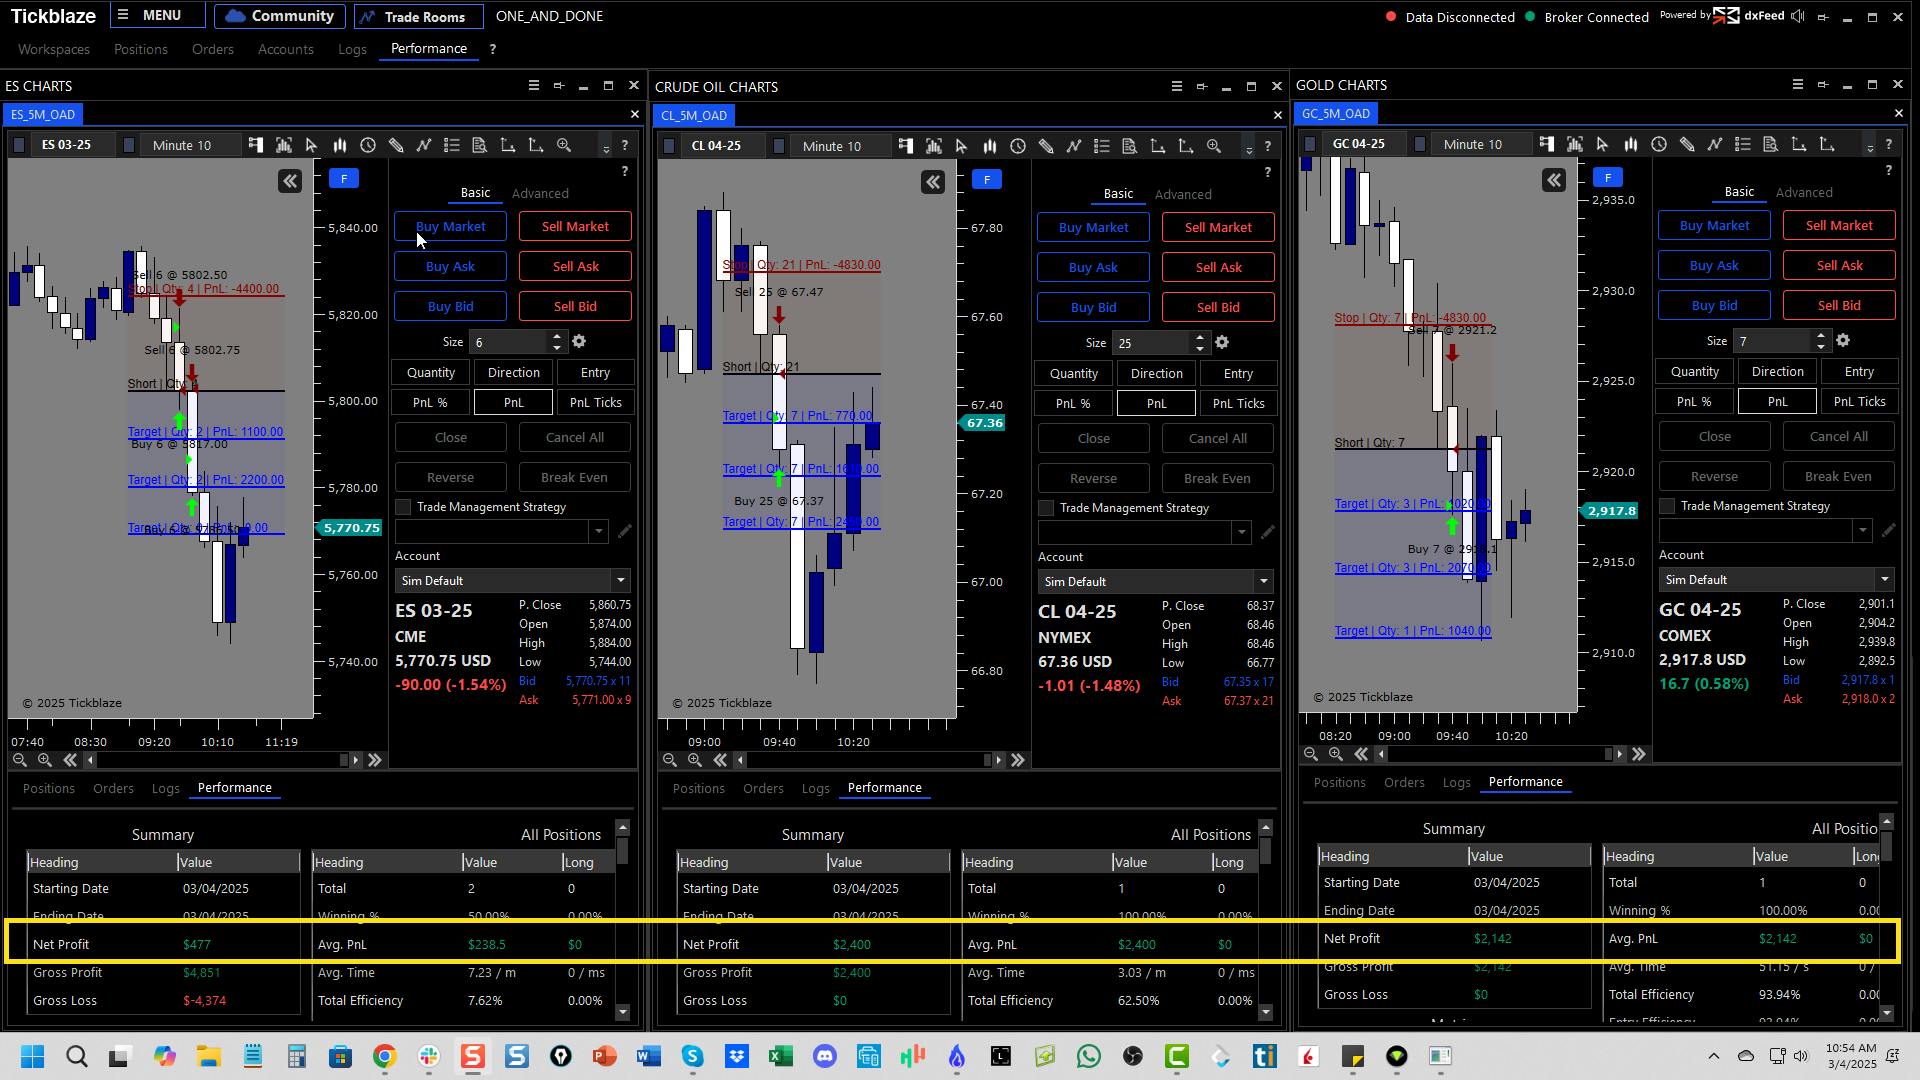Check Trade Management Strategy box in Gold panel
The width and height of the screenshot is (1920, 1080).
click(x=1667, y=507)
